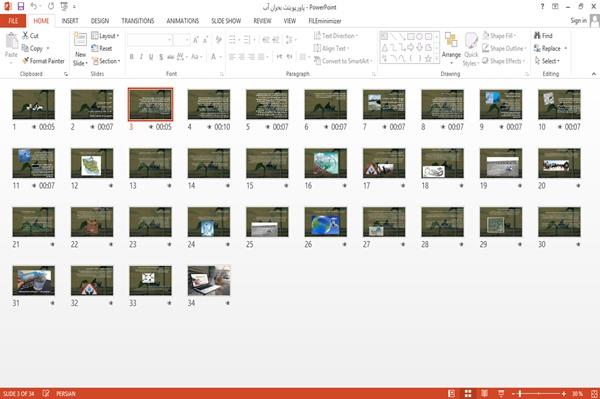Open PowerPoint Help question mark
The image size is (600, 399).
point(542,7)
